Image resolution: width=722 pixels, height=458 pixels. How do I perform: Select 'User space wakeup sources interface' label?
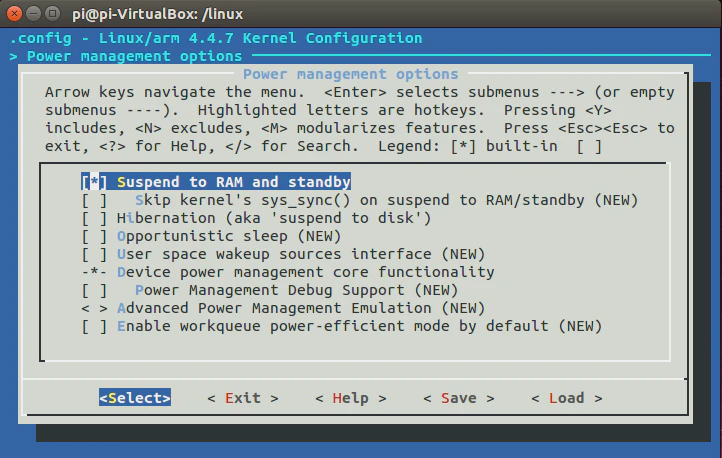click(x=301, y=254)
